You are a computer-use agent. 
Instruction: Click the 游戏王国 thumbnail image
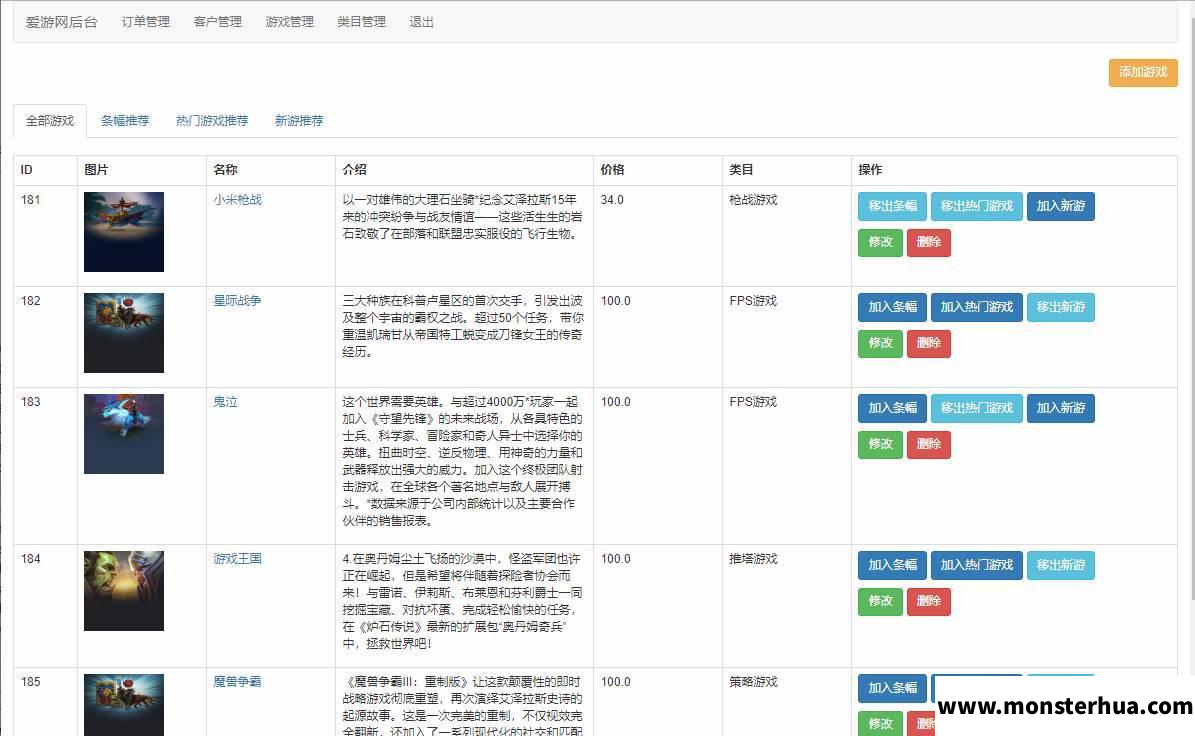[x=123, y=591]
